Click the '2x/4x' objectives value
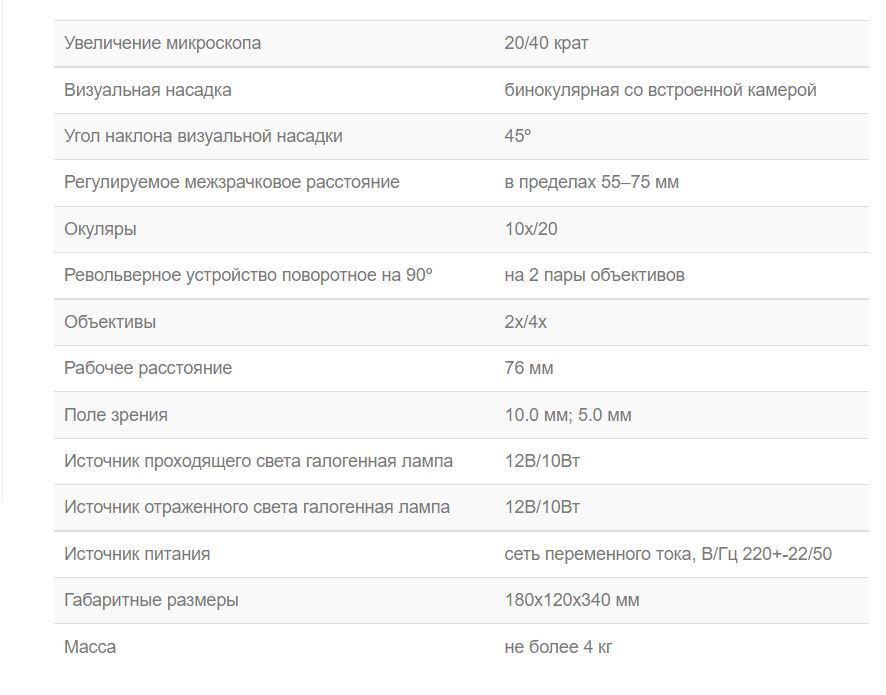The width and height of the screenshot is (886, 695). tap(526, 322)
